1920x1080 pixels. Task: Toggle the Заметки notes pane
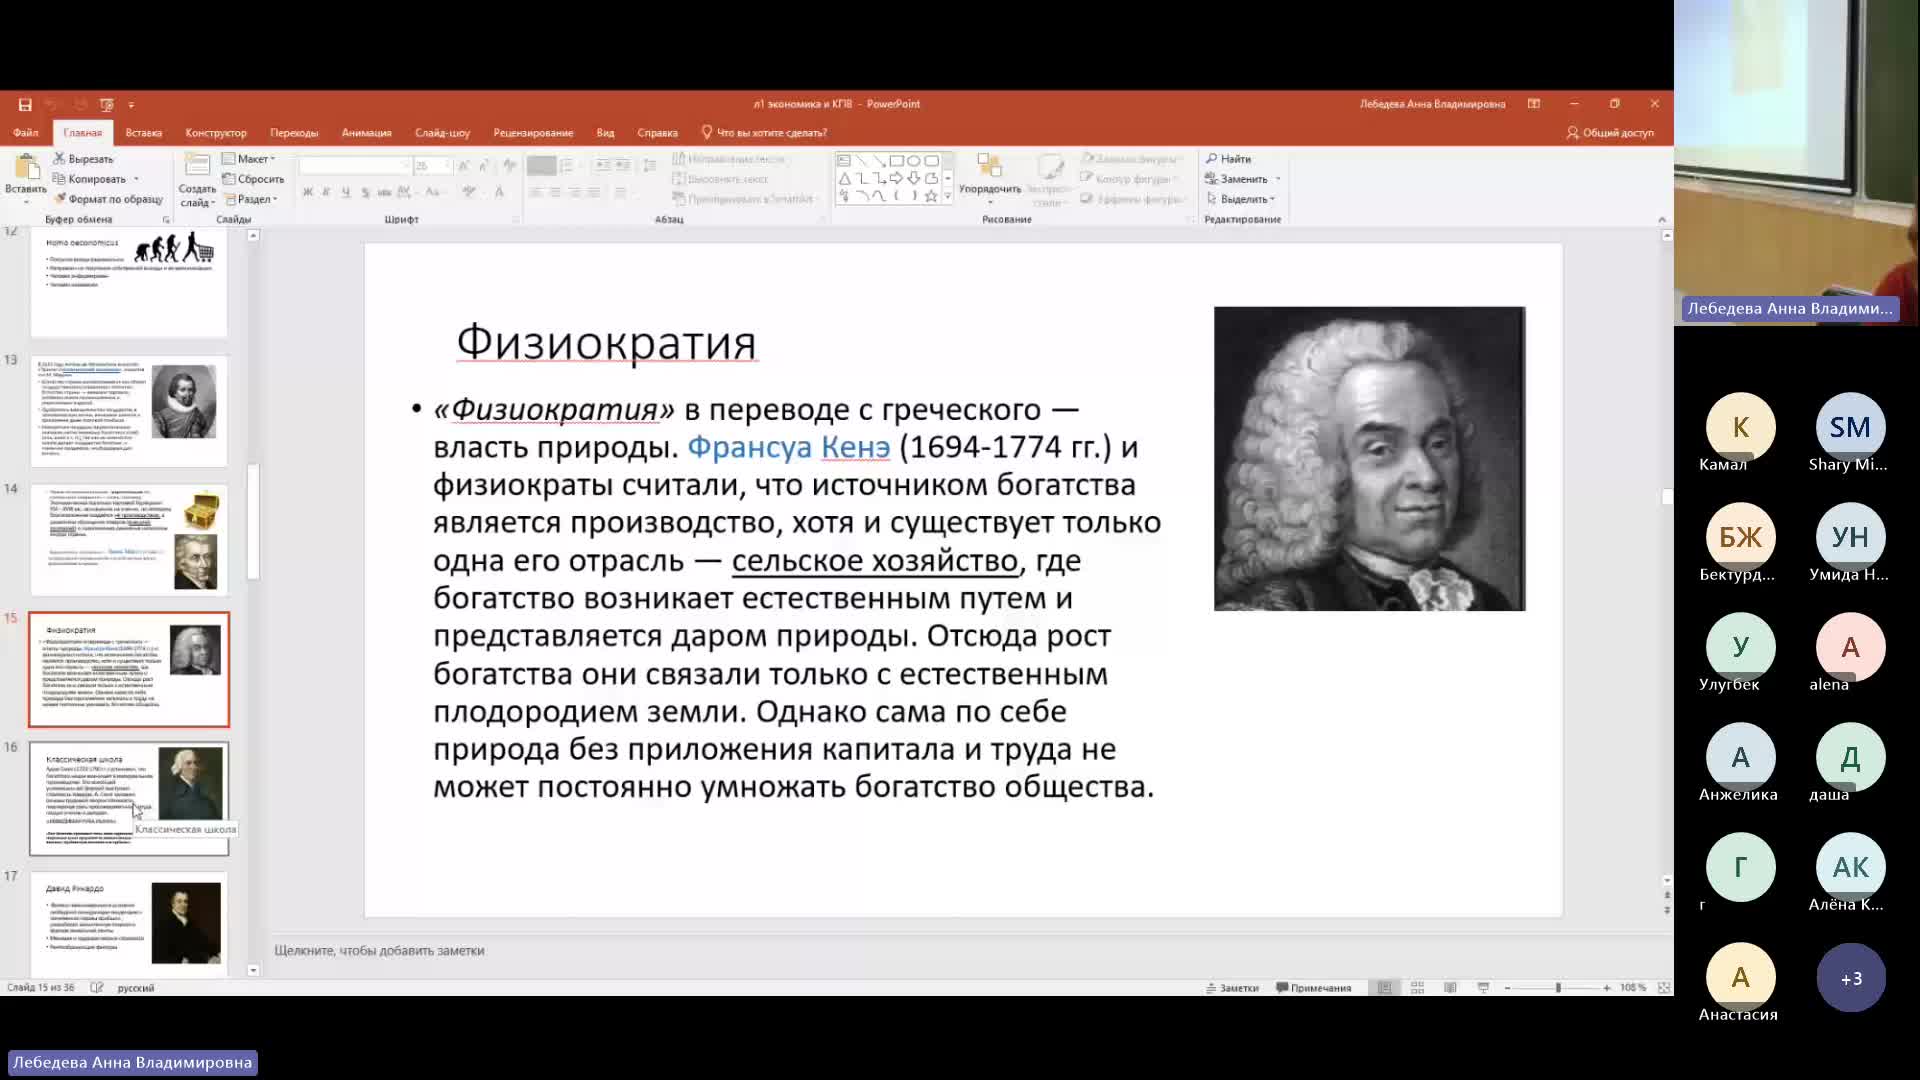1232,988
